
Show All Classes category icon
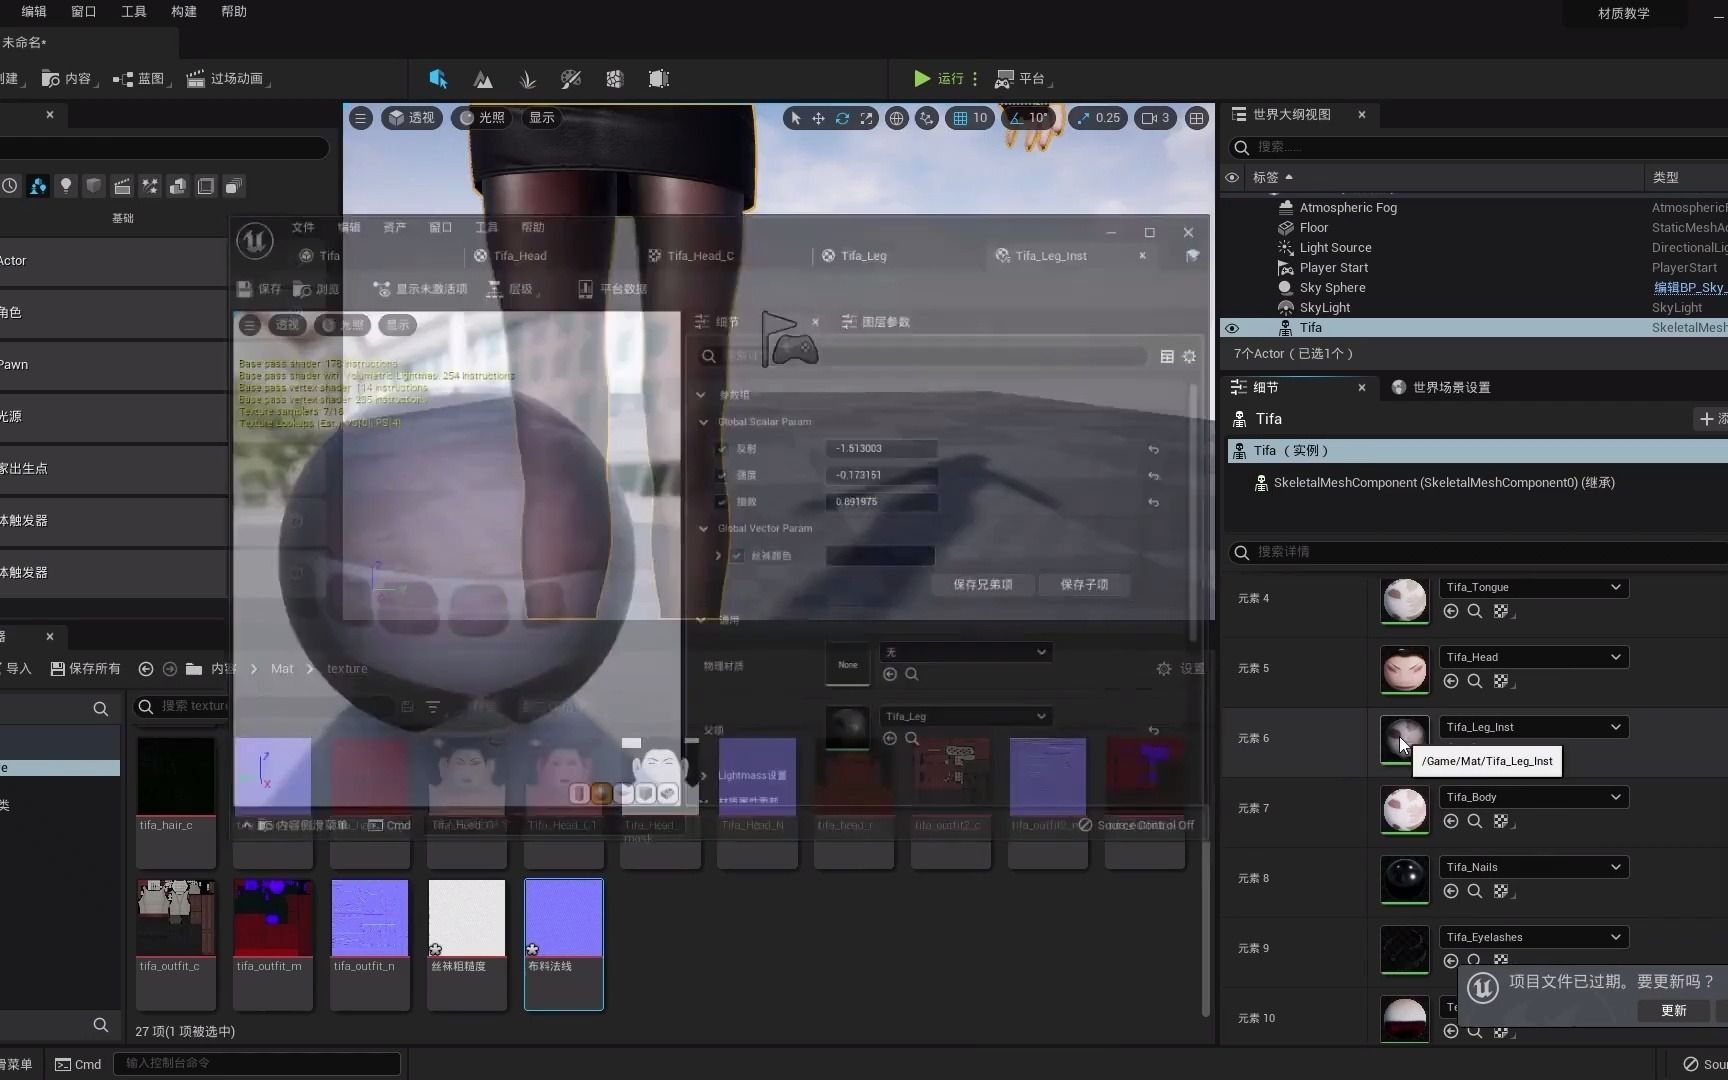[x=233, y=186]
